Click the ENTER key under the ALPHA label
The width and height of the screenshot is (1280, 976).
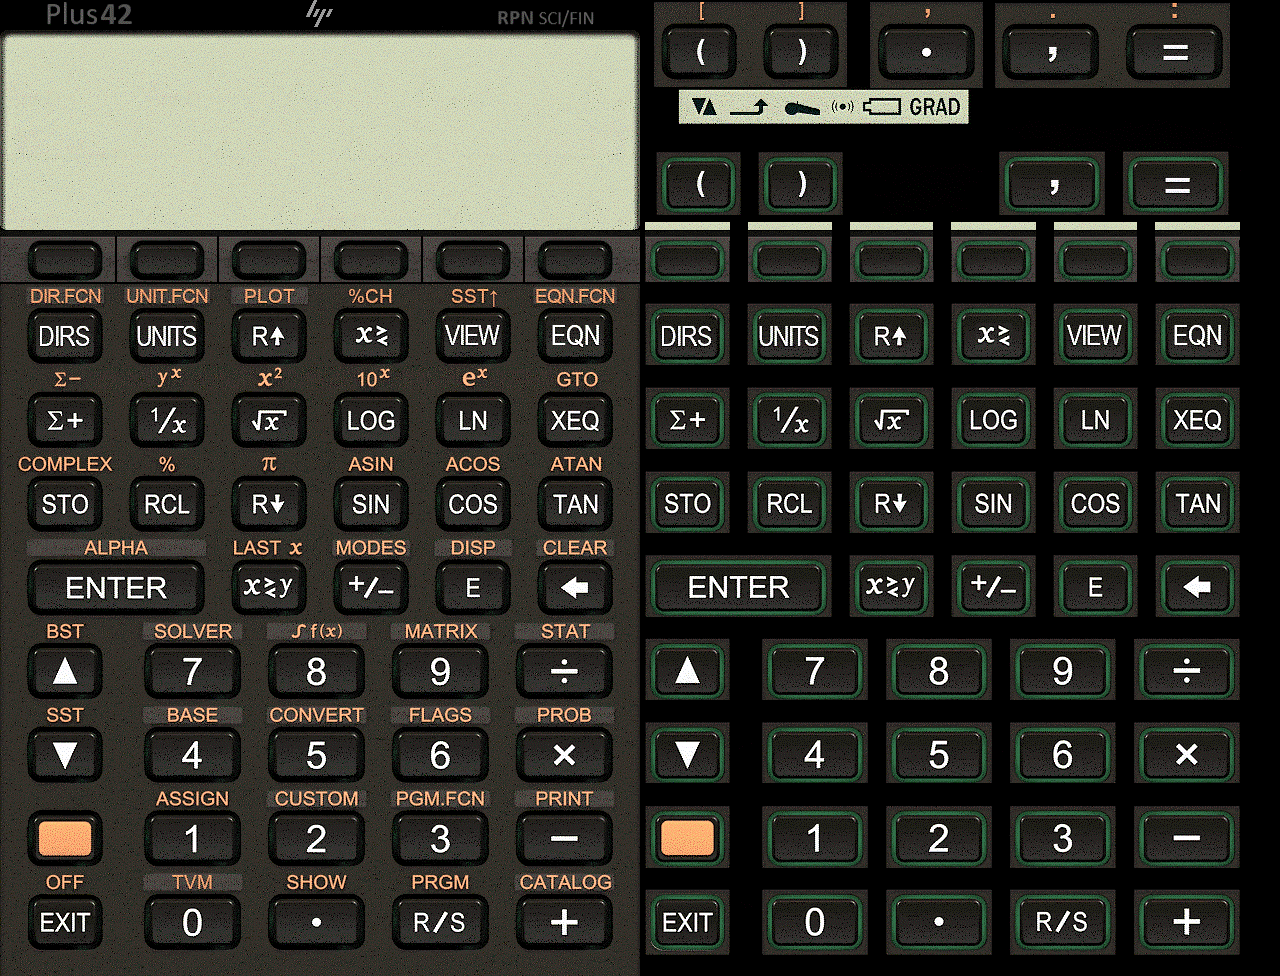pos(116,587)
